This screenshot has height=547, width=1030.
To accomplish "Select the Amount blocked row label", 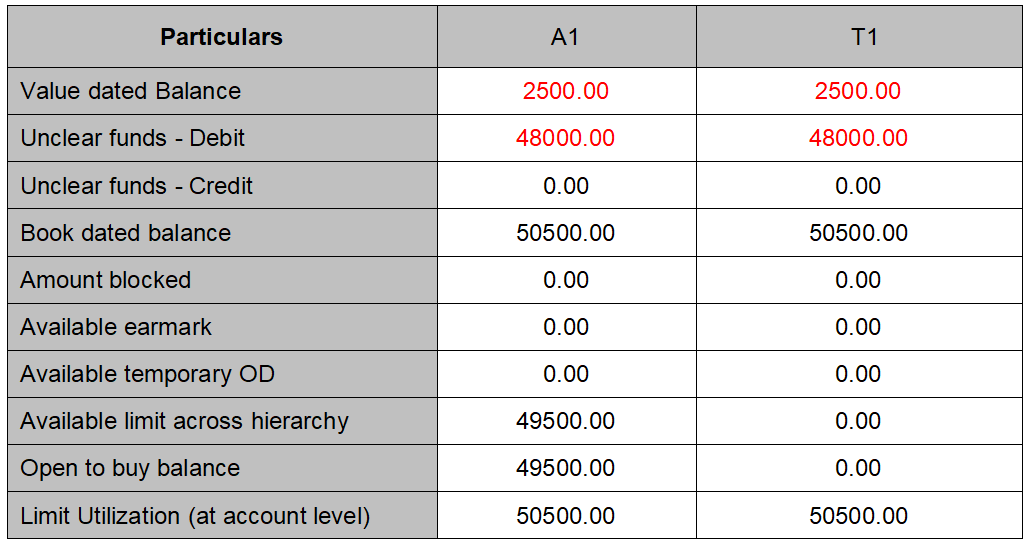I will 105,280.
